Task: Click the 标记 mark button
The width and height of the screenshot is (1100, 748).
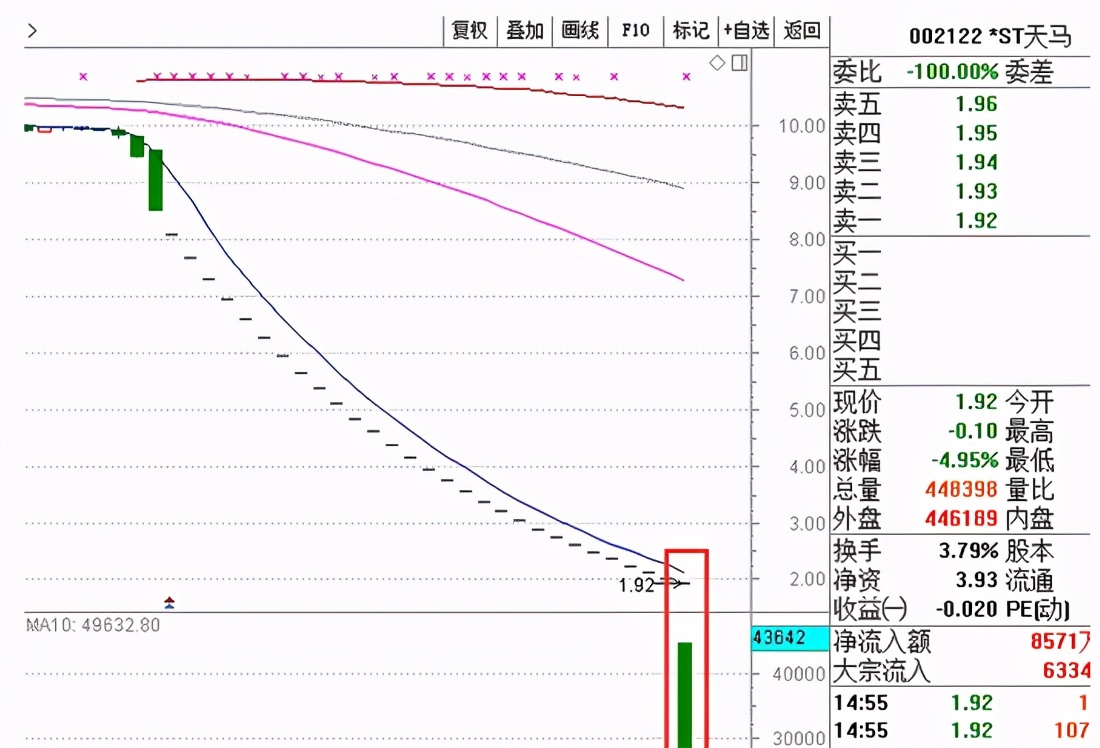Action: [x=690, y=30]
